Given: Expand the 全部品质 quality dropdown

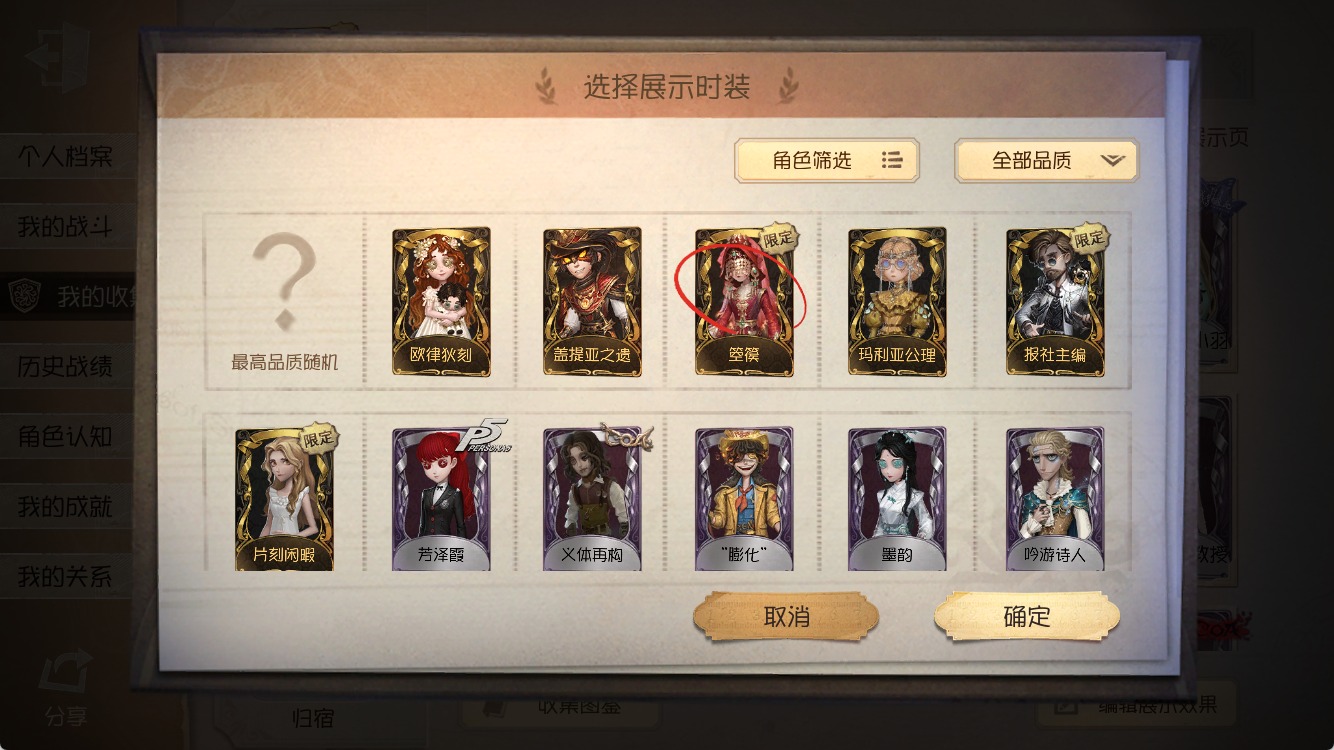Looking at the screenshot, I should tap(1046, 160).
